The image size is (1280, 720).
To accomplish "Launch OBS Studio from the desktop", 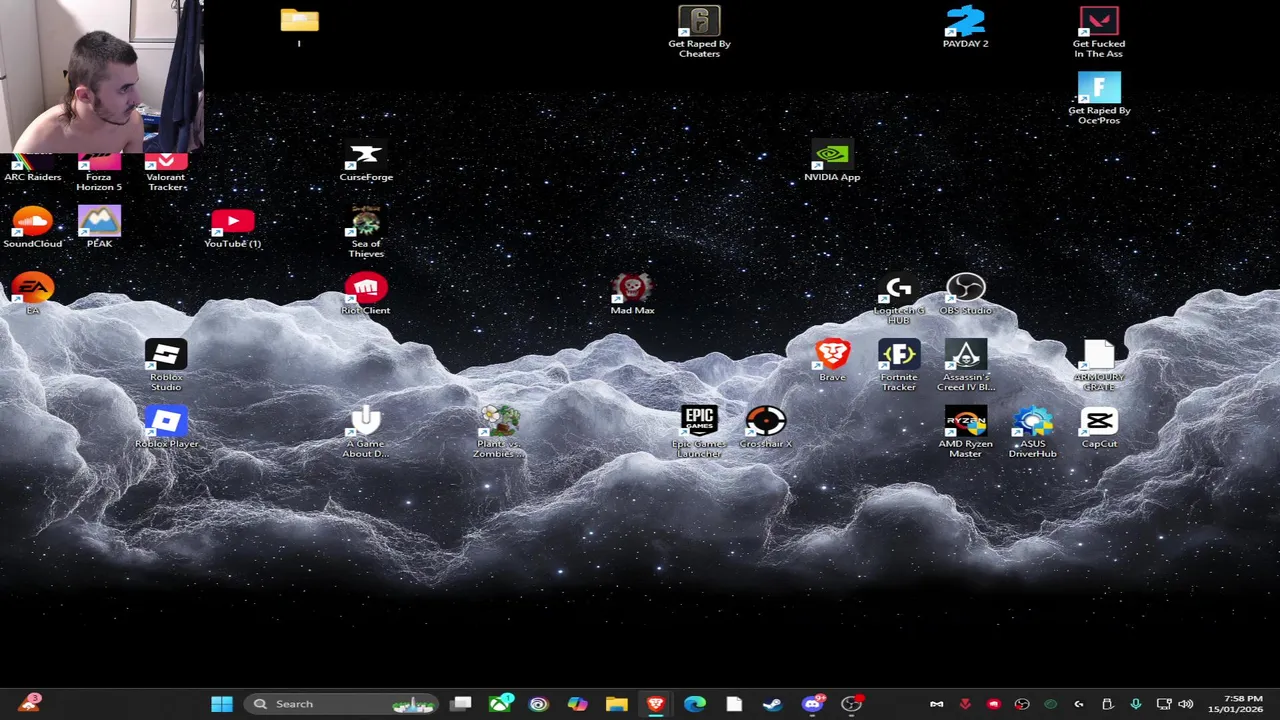I will coord(965,295).
